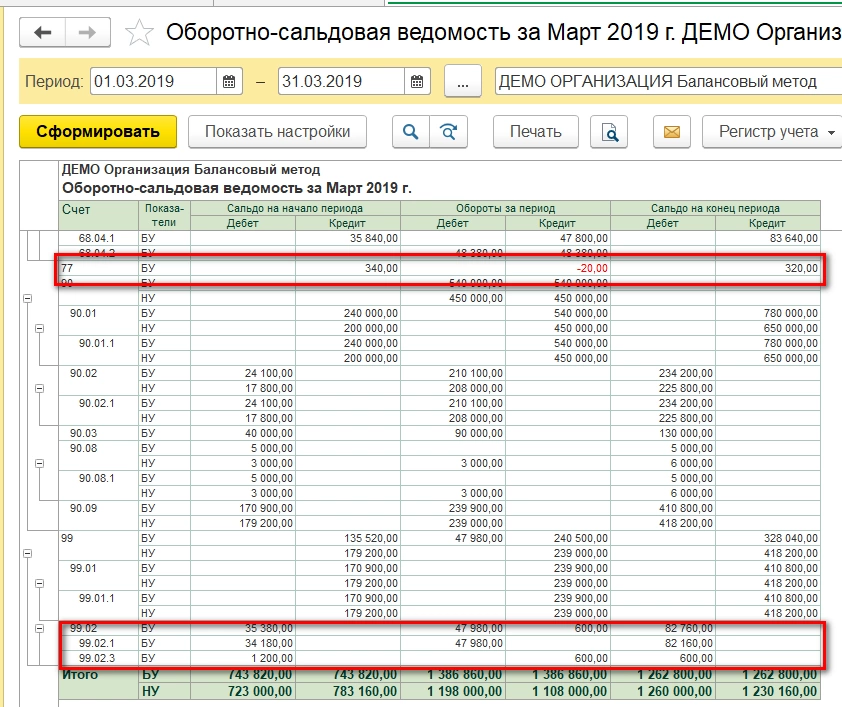Collapse the account 90.01 subgroup
The image size is (842, 707).
pyautogui.click(x=40, y=328)
